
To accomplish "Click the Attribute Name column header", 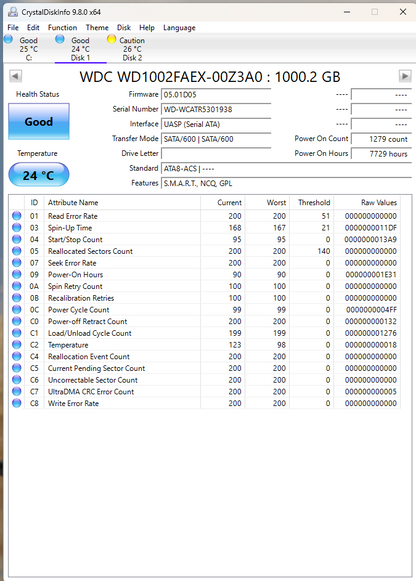I will [x=122, y=203].
